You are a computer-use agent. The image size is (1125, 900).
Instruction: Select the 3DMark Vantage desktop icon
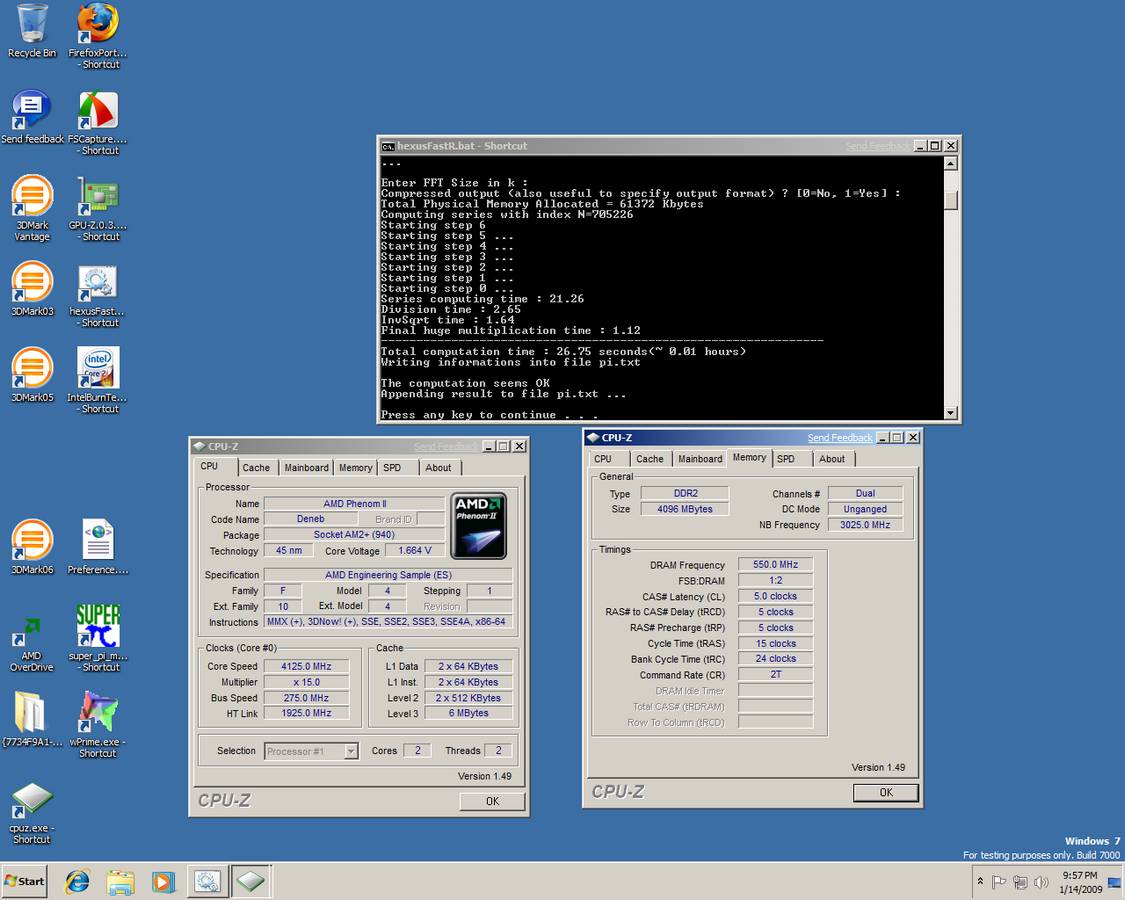pyautogui.click(x=32, y=209)
